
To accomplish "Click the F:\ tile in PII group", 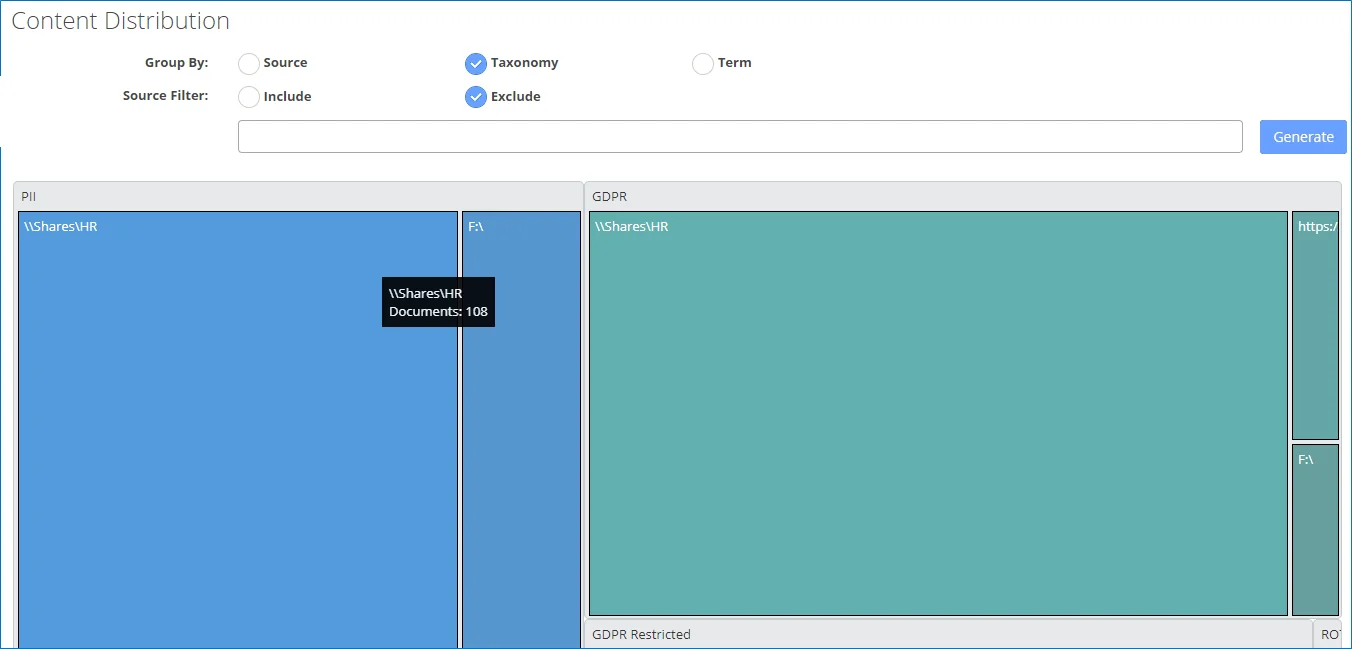I will [x=521, y=430].
